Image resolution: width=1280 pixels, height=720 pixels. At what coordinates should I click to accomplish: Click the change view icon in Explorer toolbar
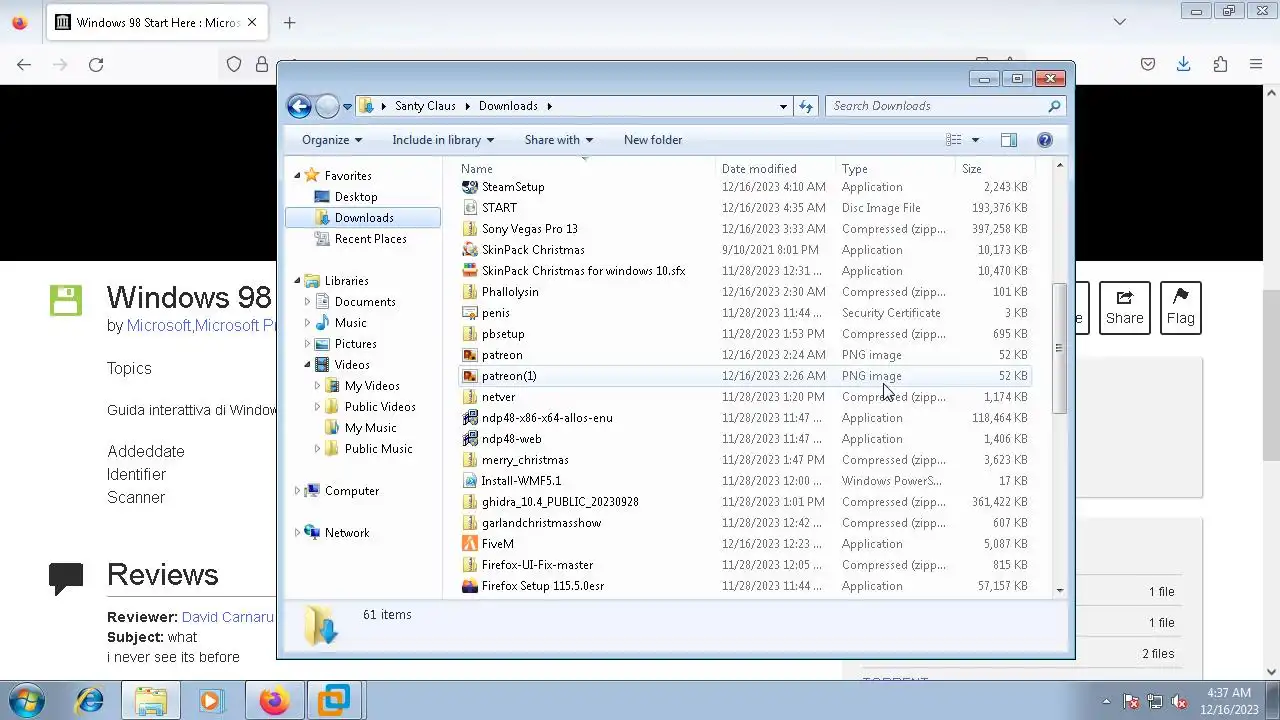click(954, 140)
